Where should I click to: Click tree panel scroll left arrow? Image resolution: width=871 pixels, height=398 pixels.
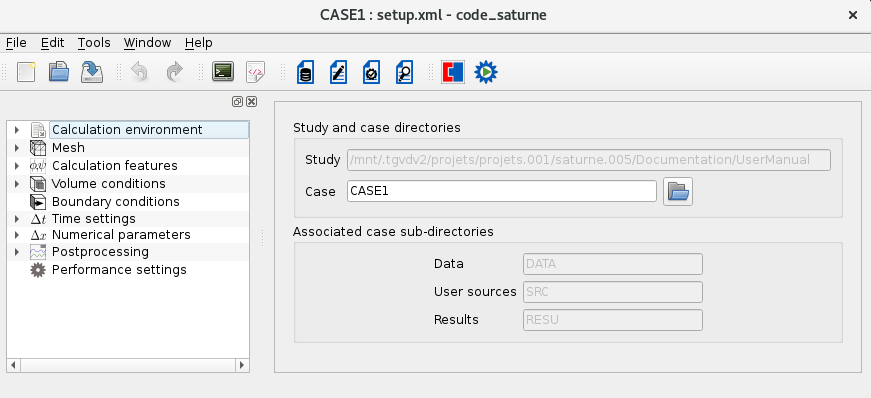pos(13,365)
